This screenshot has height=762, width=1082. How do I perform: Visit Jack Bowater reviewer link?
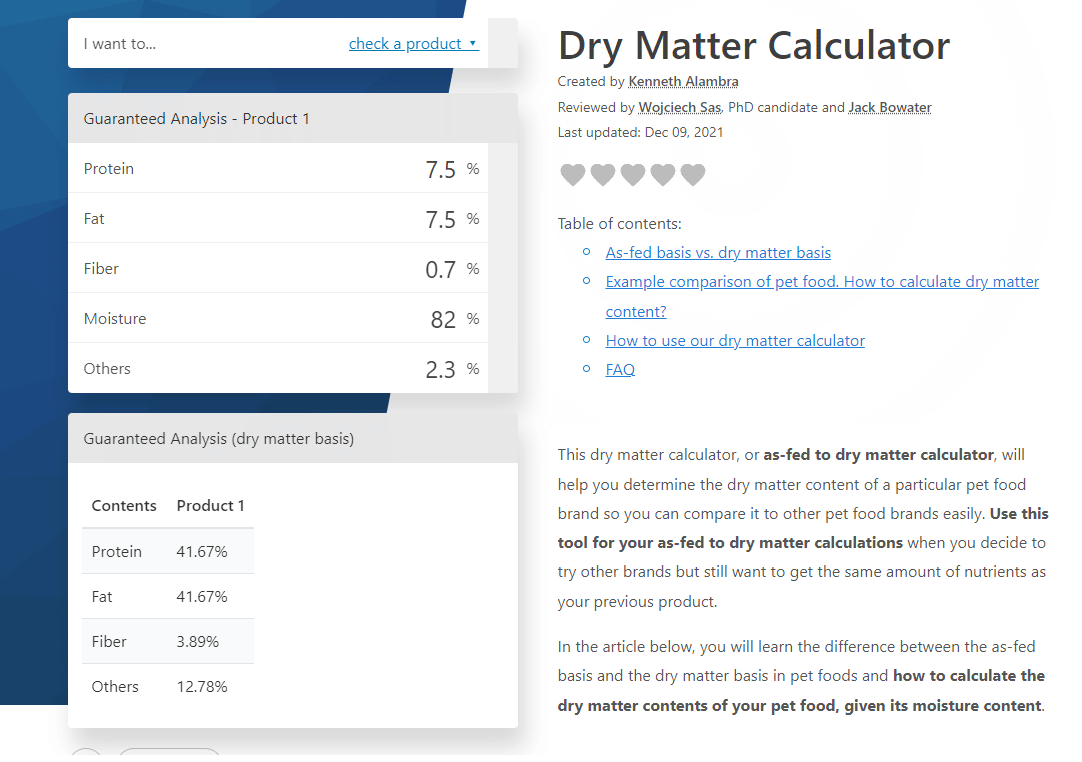[x=889, y=108]
